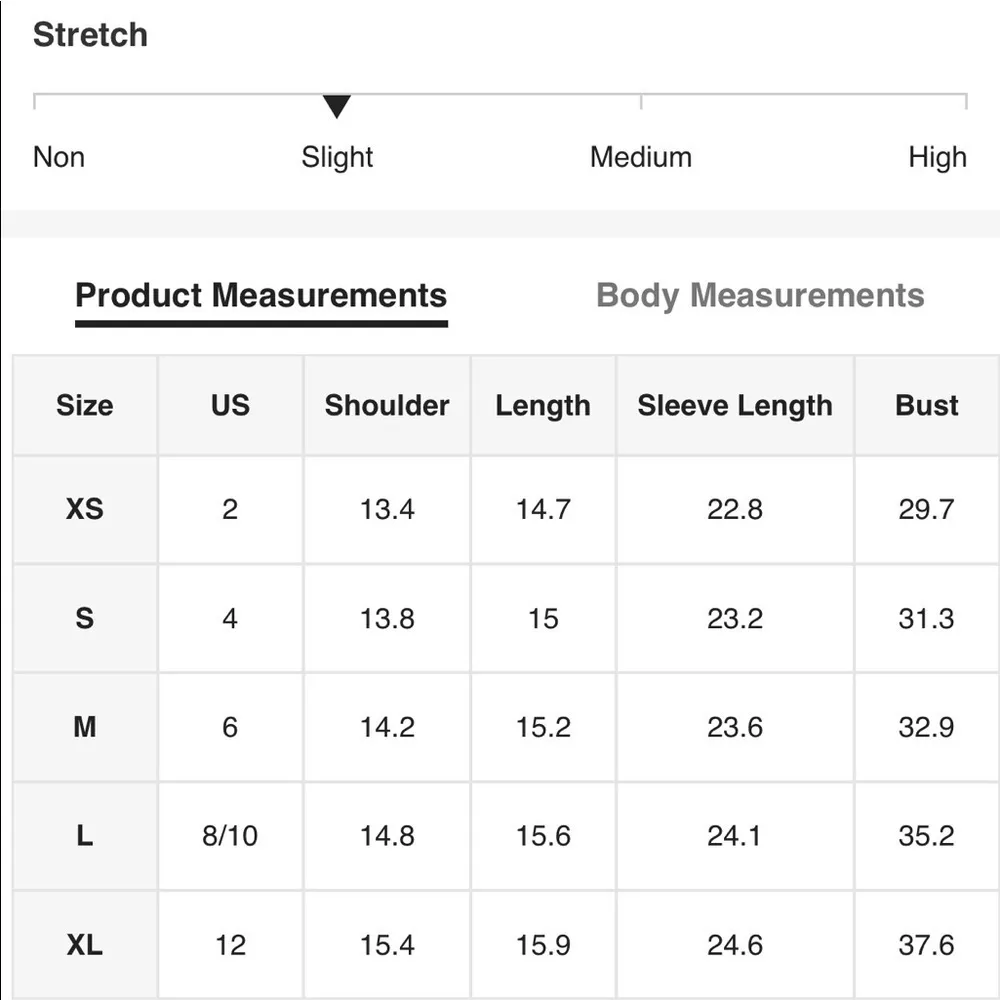Select the L size row label

pyautogui.click(x=85, y=836)
